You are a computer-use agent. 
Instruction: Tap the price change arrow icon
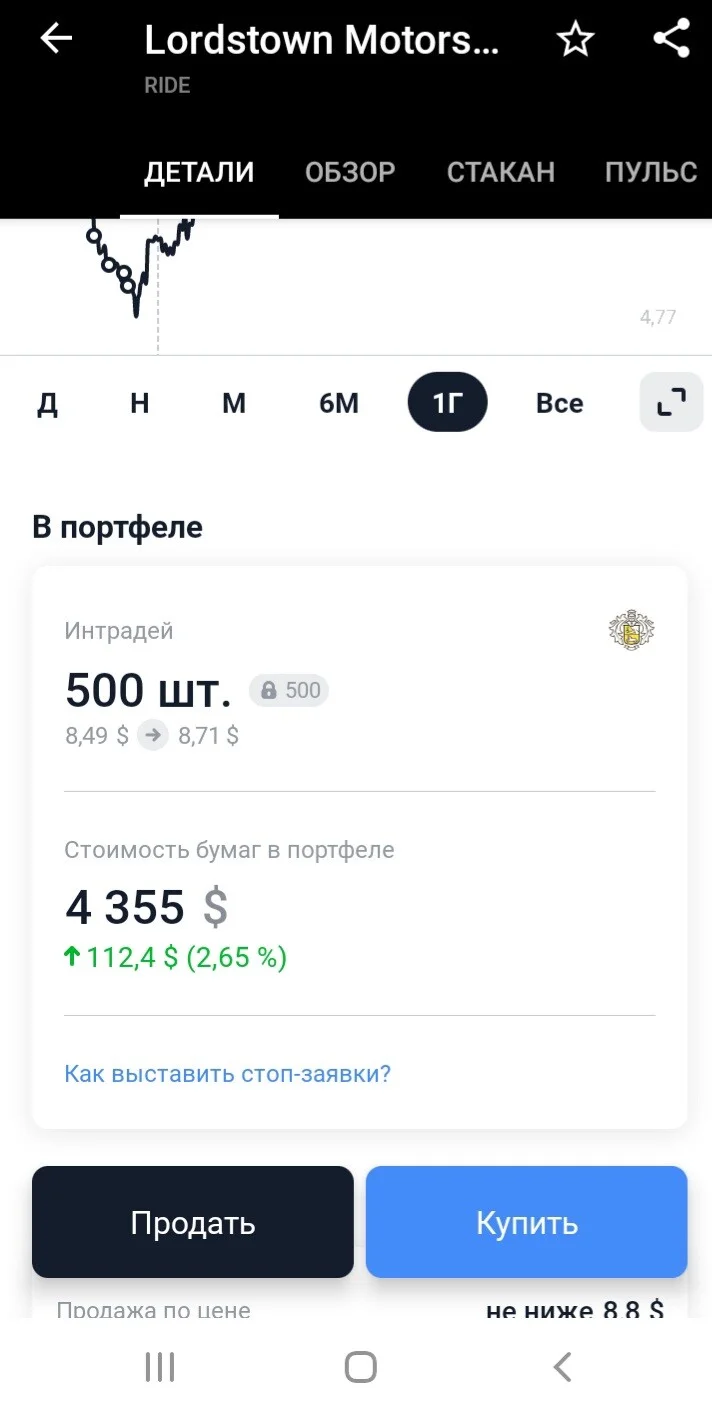click(153, 736)
